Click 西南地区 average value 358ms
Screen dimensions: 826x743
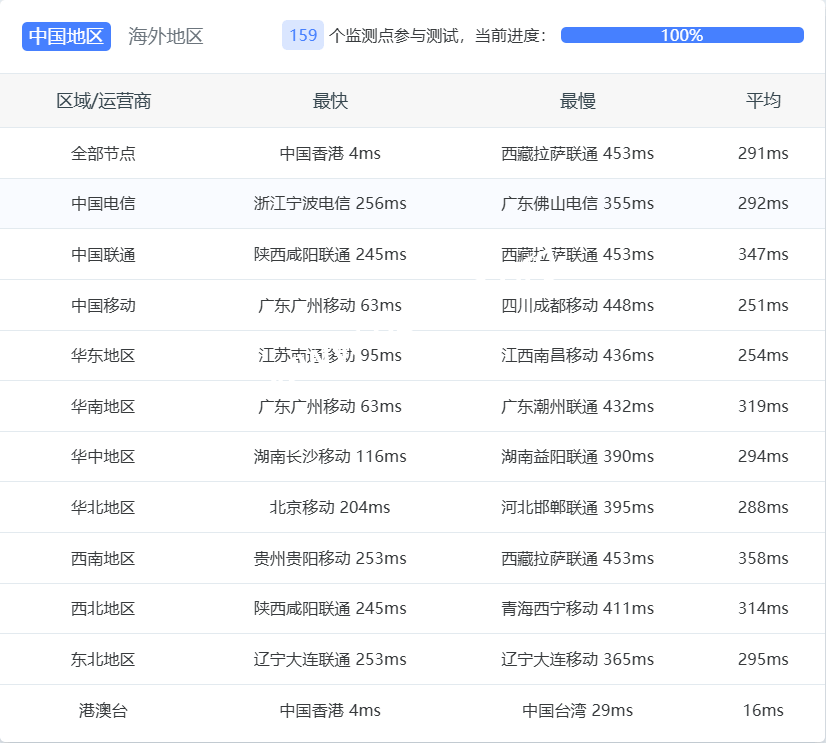(x=763, y=559)
